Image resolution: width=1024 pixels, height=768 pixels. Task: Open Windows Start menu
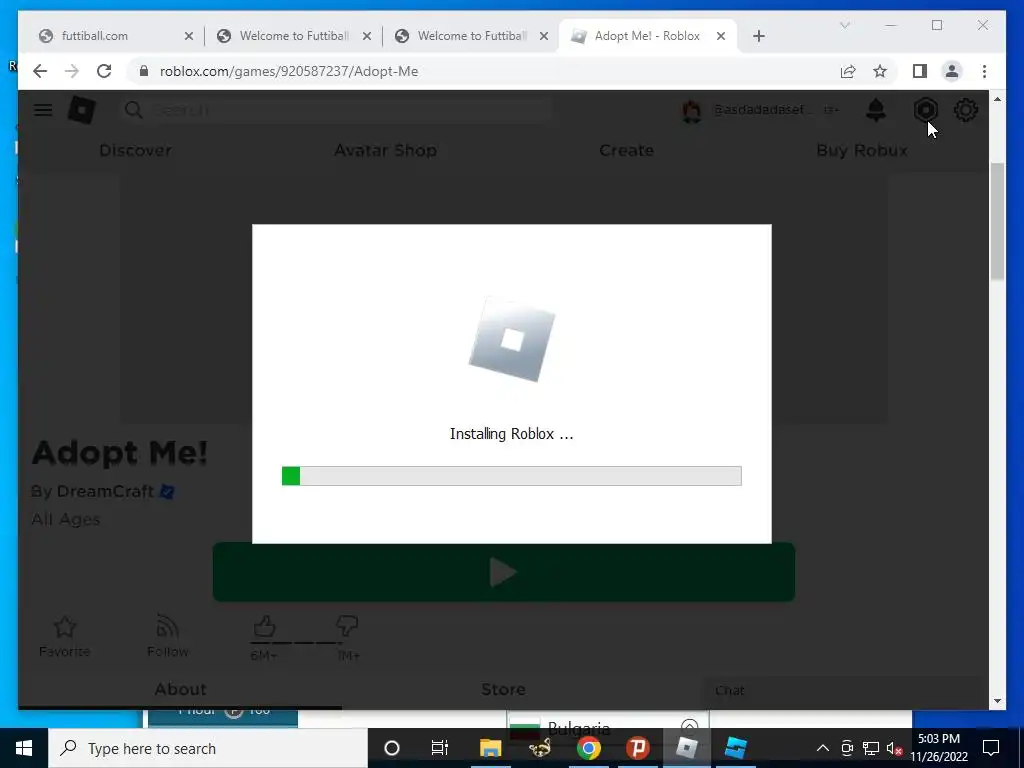pyautogui.click(x=24, y=748)
